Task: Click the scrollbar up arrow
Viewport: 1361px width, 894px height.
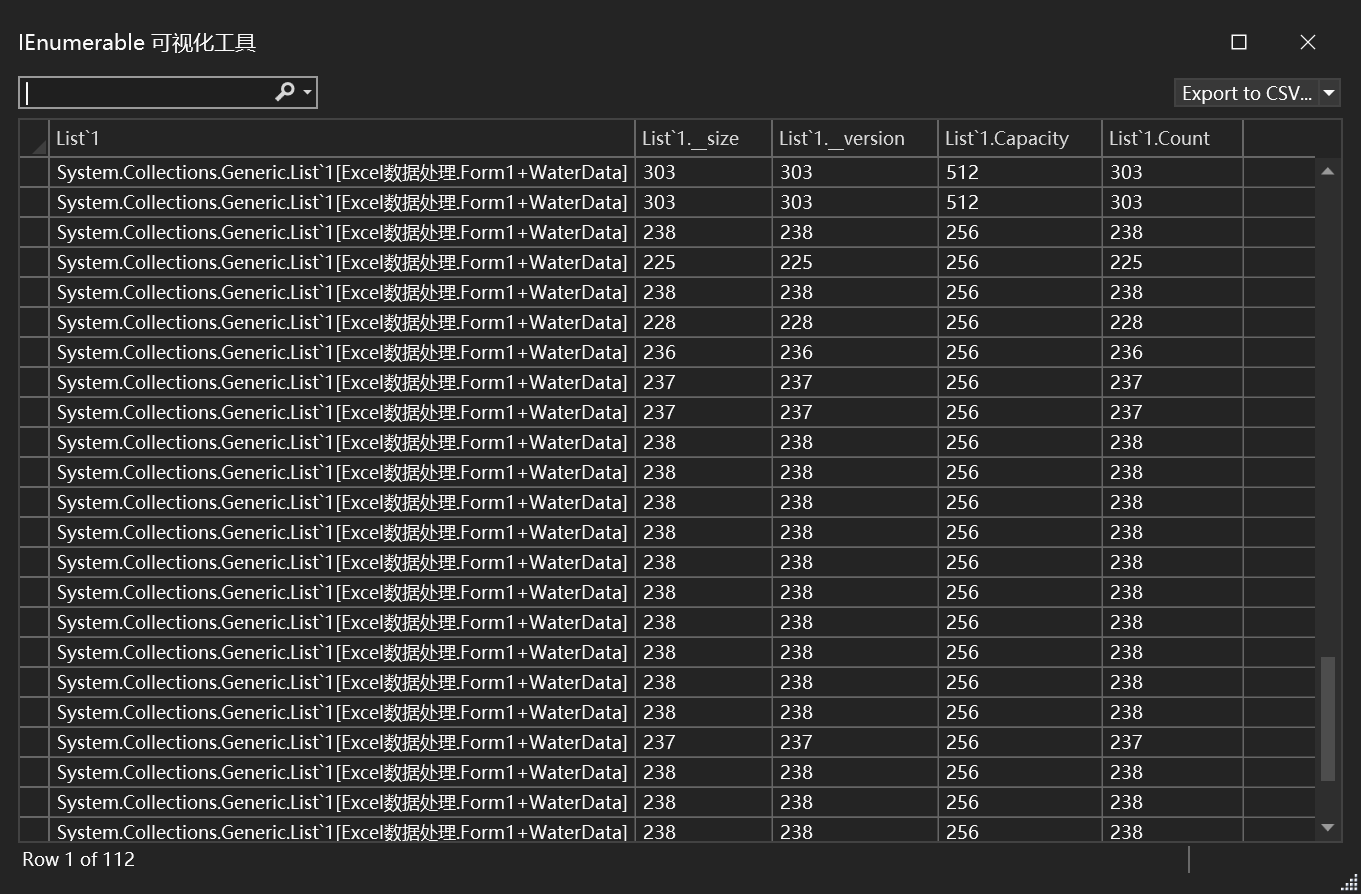Action: pos(1328,171)
